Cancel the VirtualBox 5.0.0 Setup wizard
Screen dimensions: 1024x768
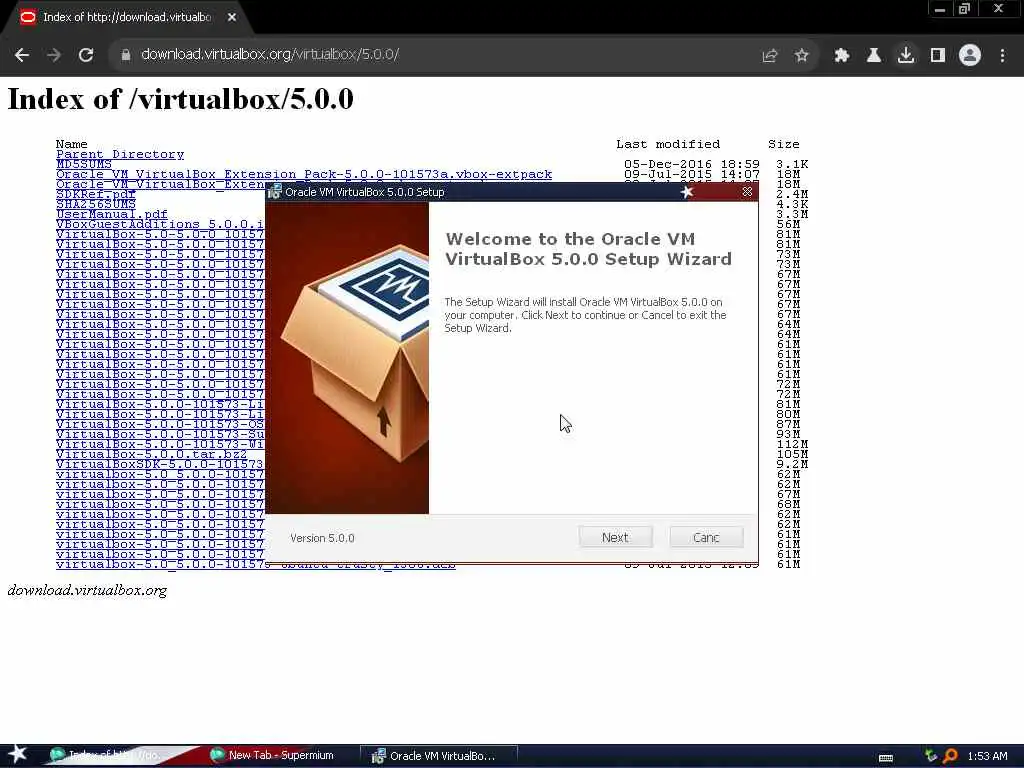pos(707,537)
